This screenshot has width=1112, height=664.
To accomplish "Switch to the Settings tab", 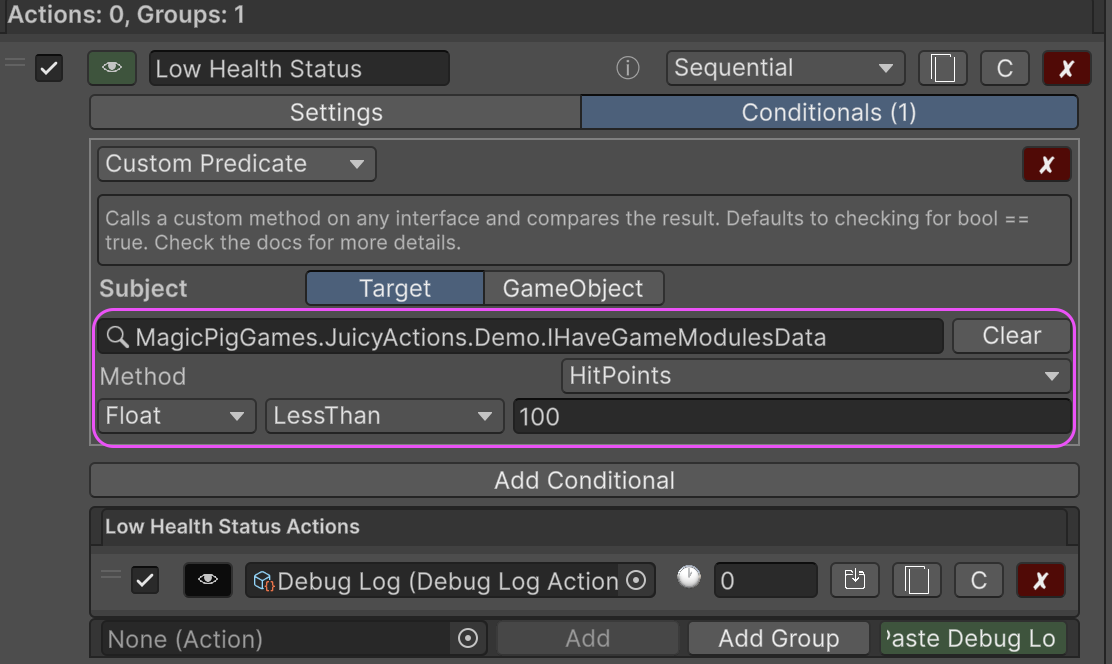I will (x=336, y=112).
